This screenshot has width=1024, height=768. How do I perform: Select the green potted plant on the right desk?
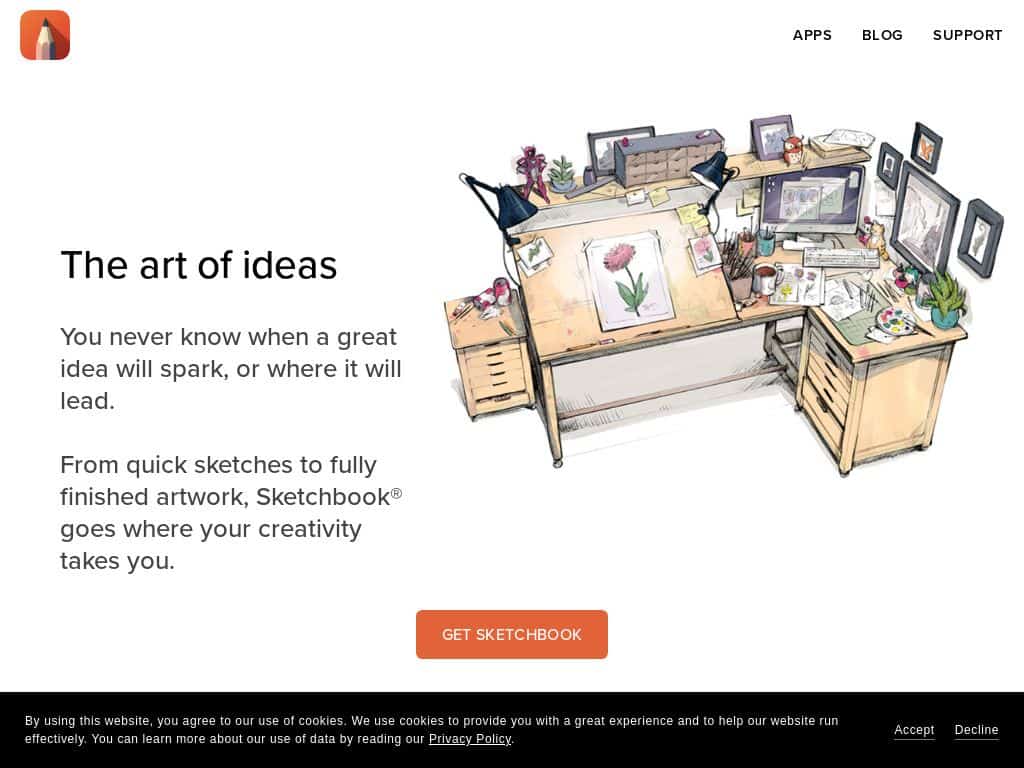[945, 300]
